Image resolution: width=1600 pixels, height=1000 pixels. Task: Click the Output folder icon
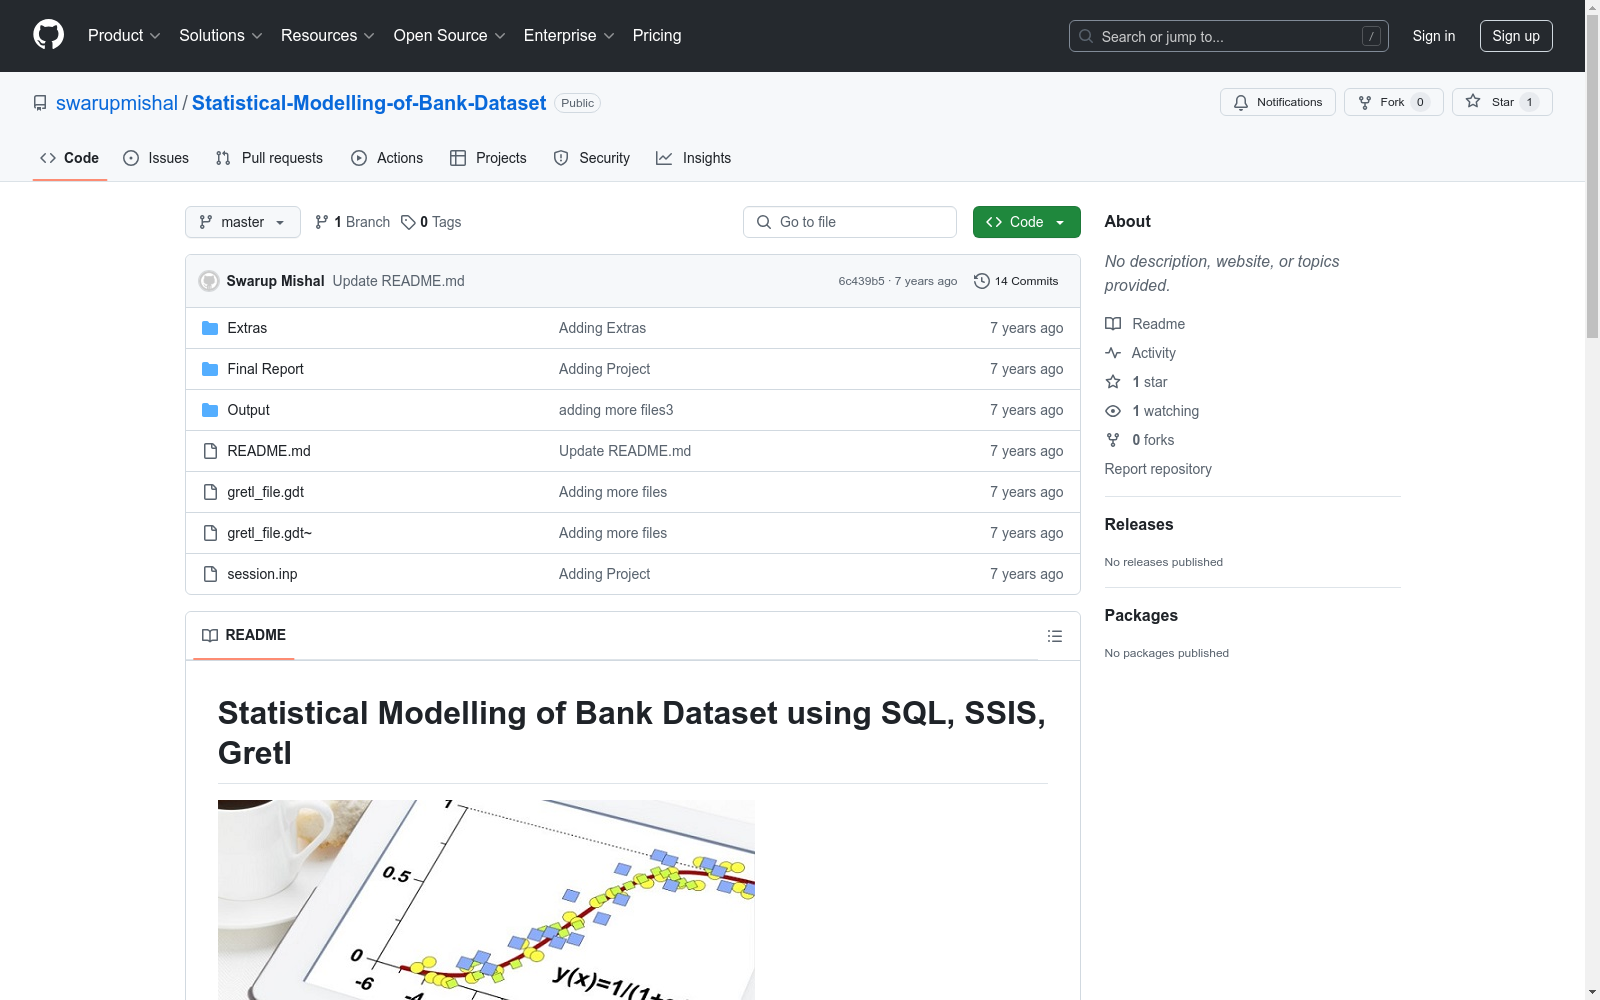pos(210,410)
